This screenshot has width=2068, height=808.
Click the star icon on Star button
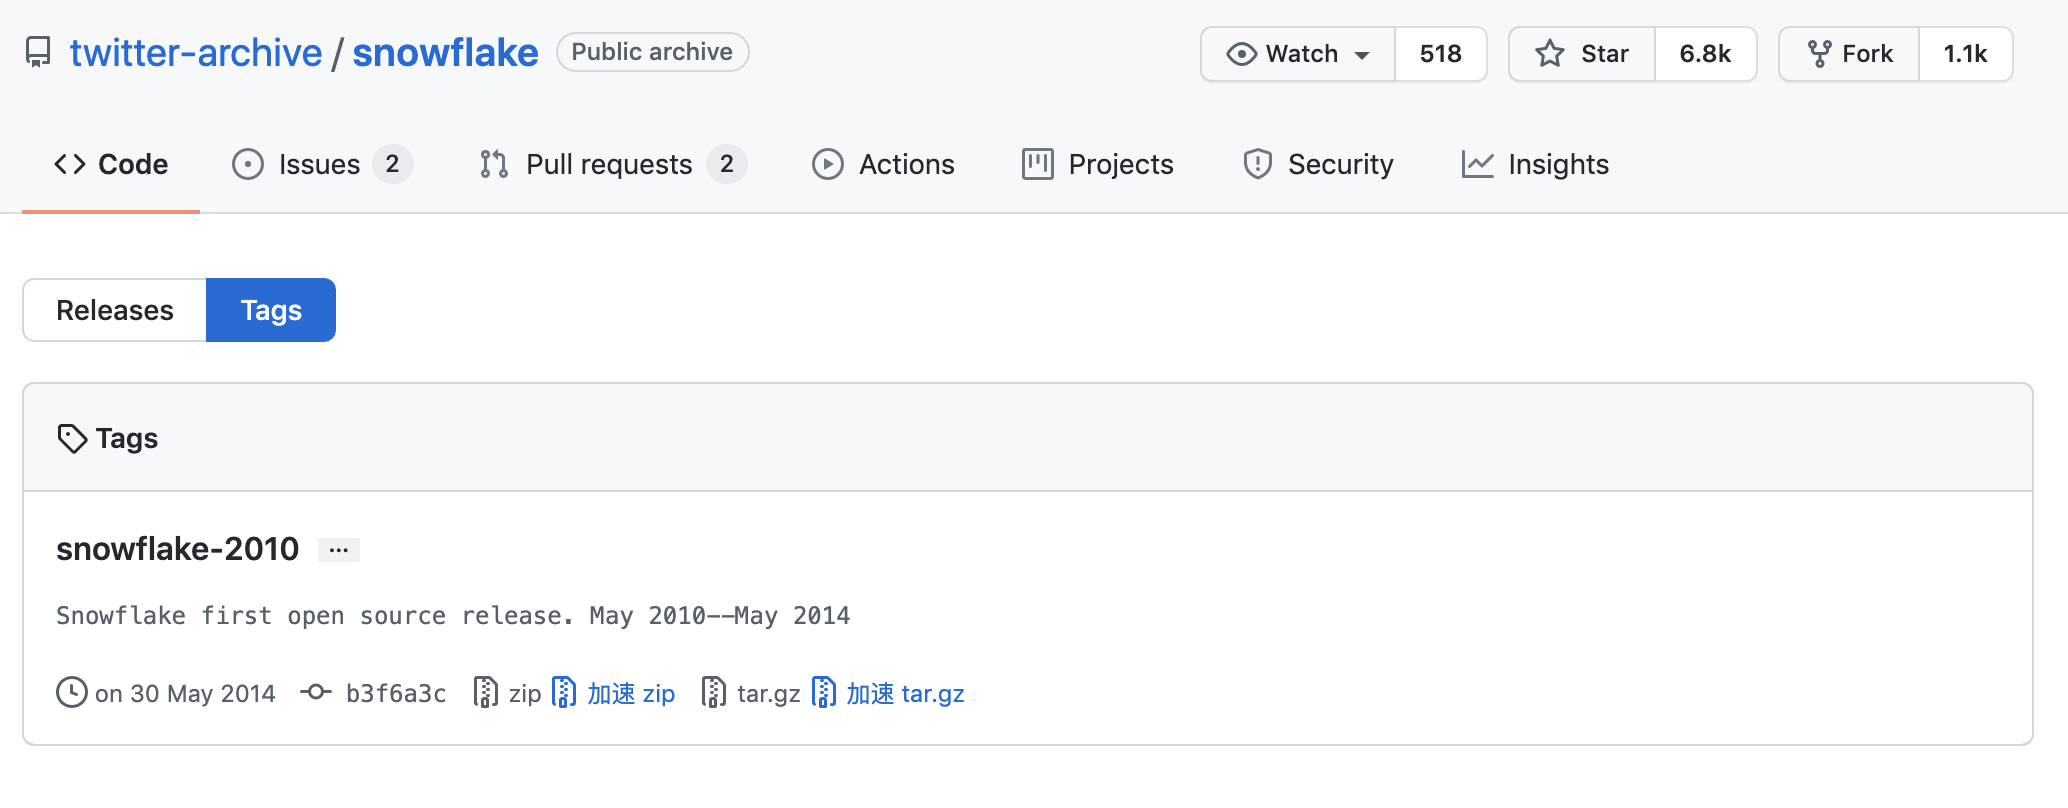point(1550,54)
